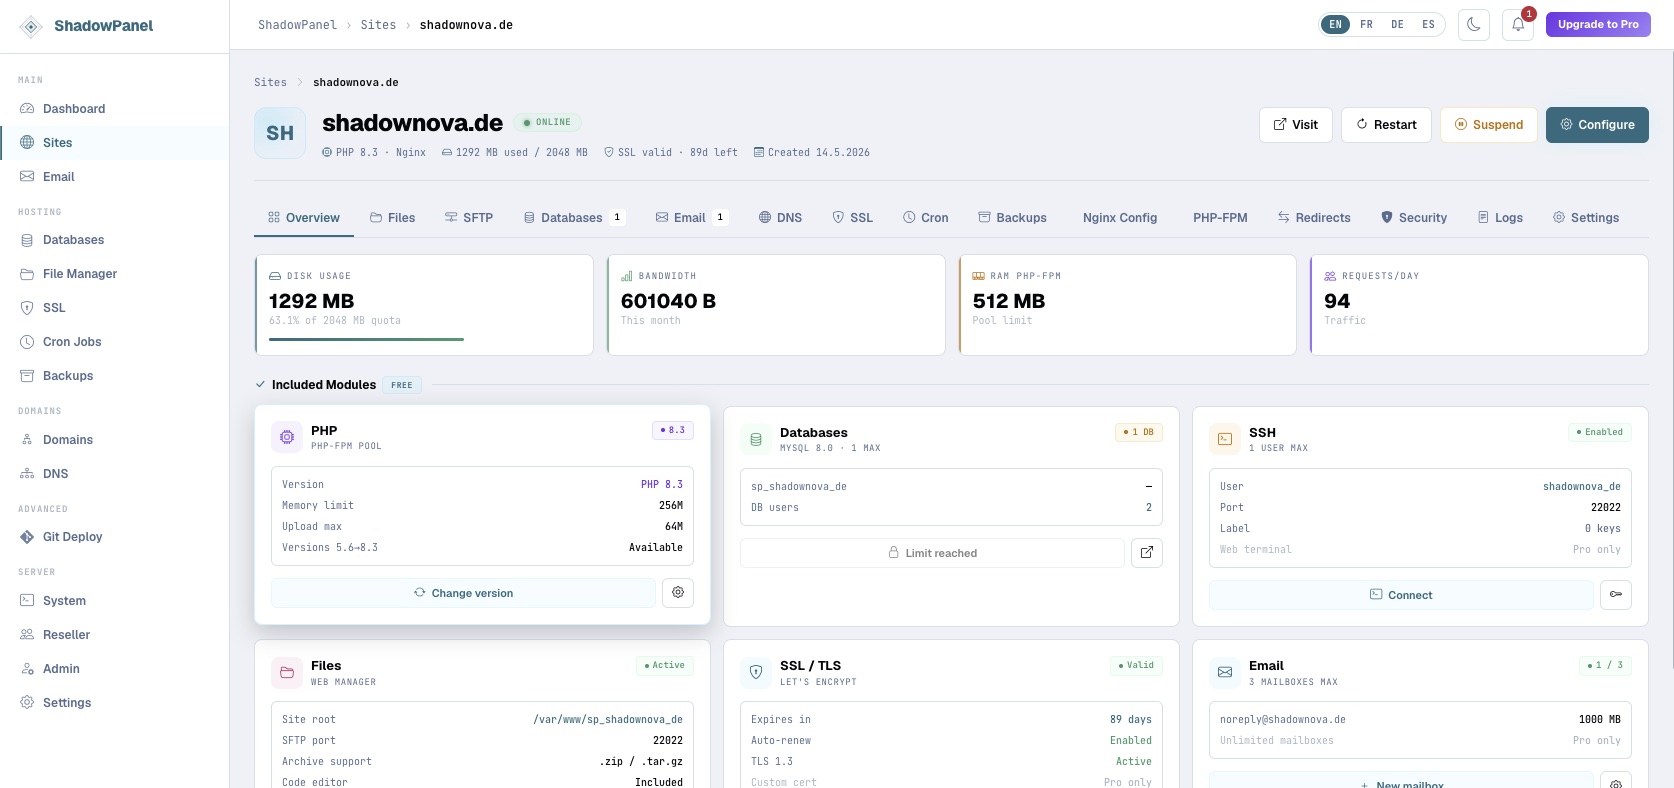Open SSL in sidebar
The image size is (1674, 788).
point(115,308)
